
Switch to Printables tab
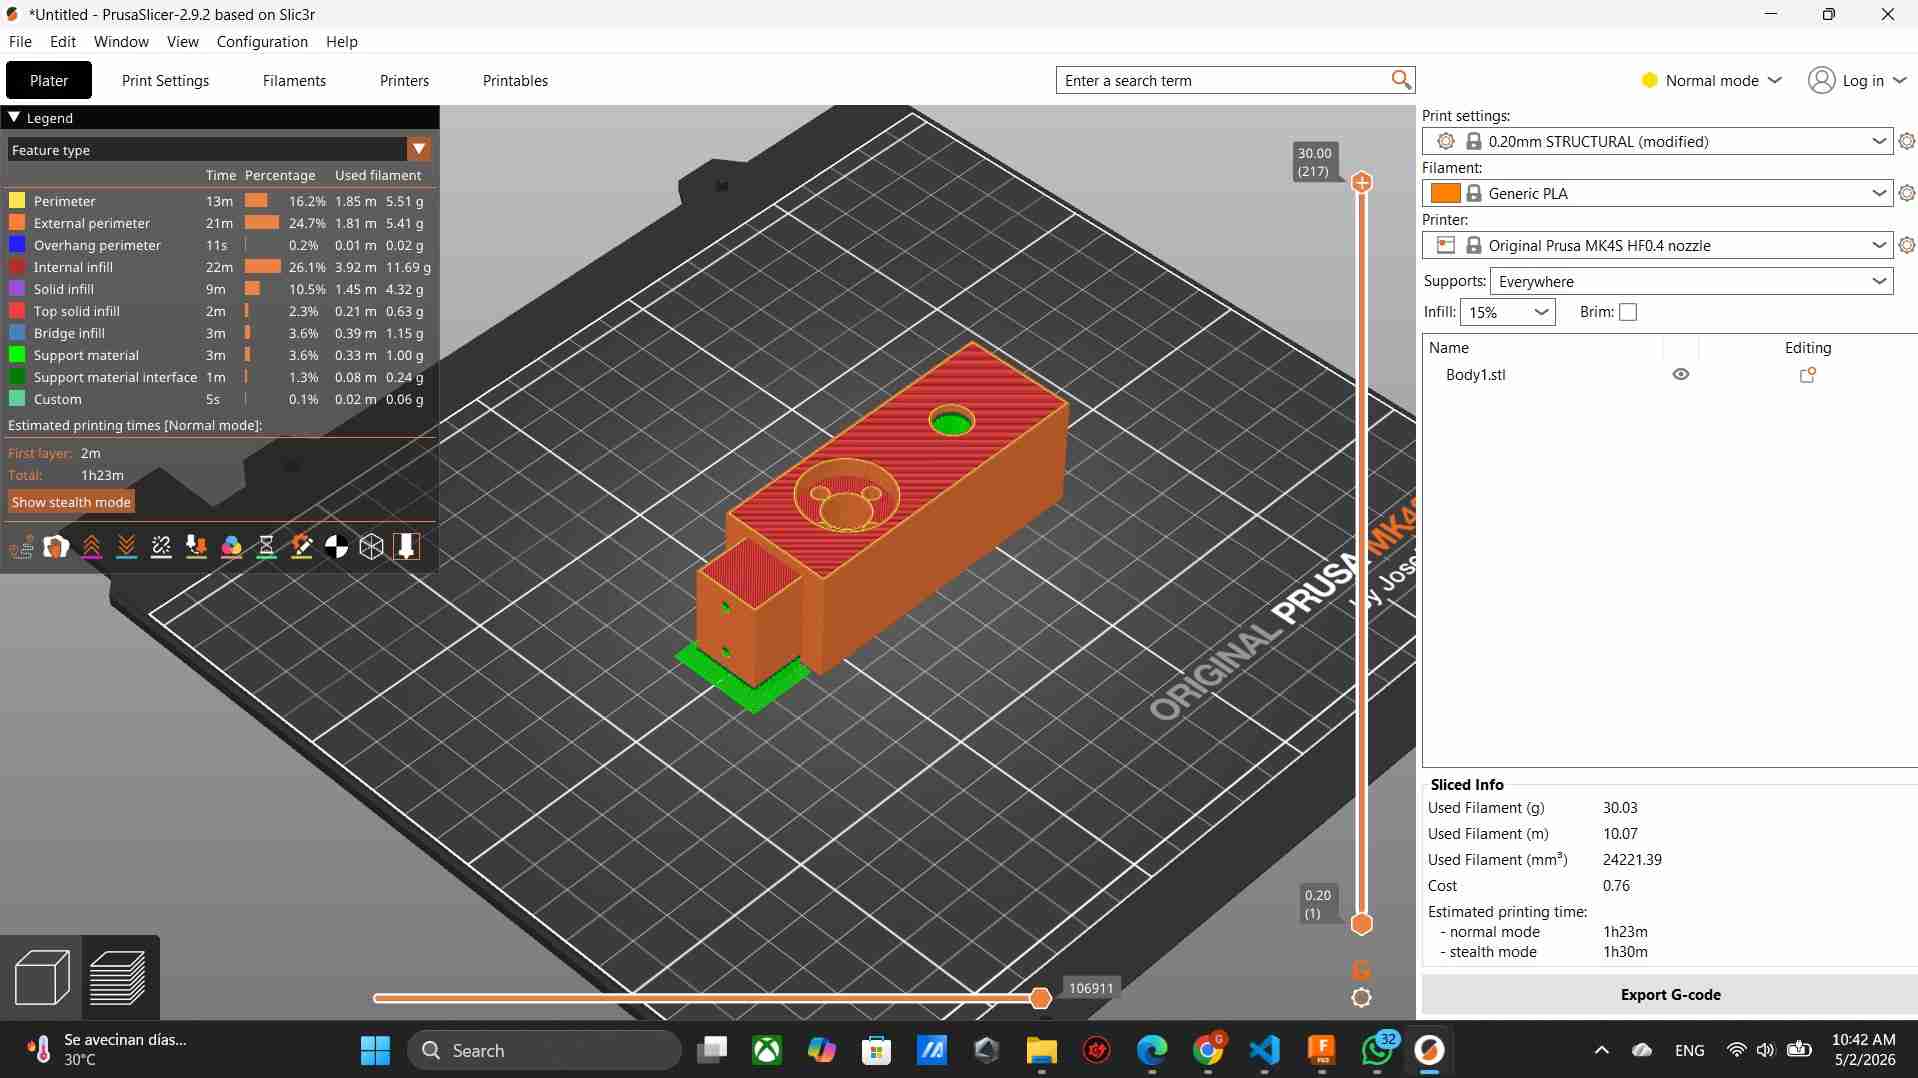tap(515, 80)
